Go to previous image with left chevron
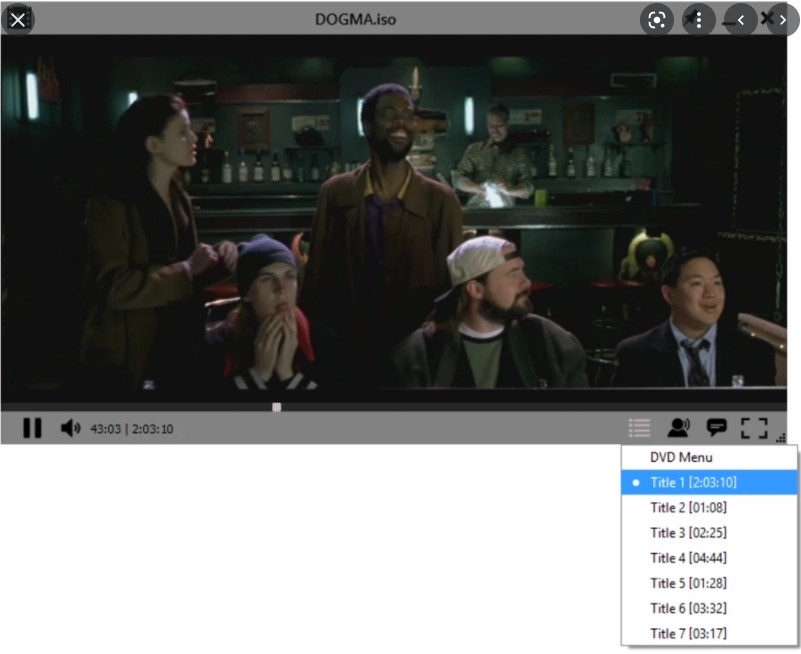The height and width of the screenshot is (654, 801). click(740, 20)
